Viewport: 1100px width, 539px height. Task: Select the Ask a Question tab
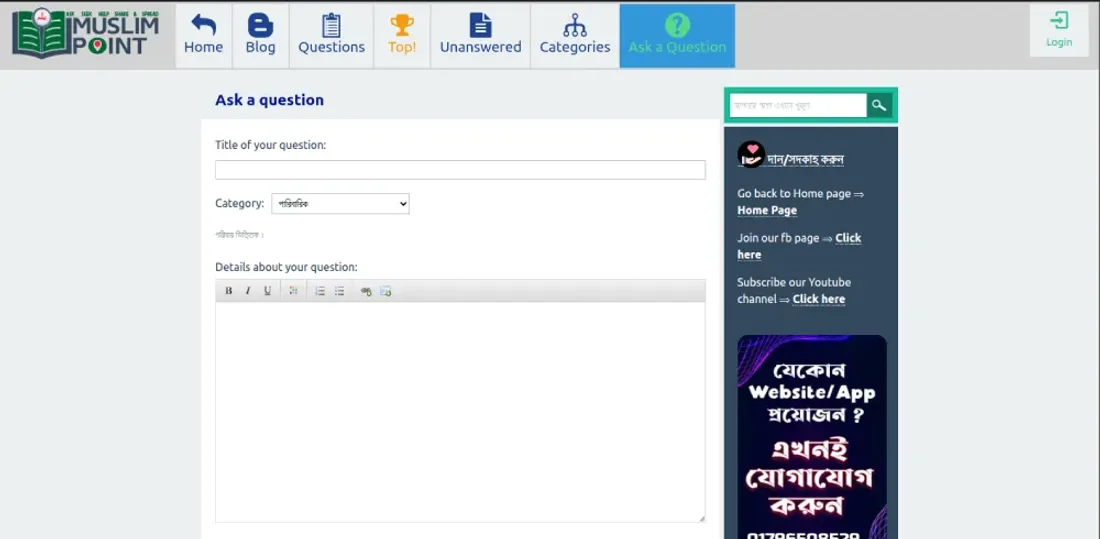(677, 35)
